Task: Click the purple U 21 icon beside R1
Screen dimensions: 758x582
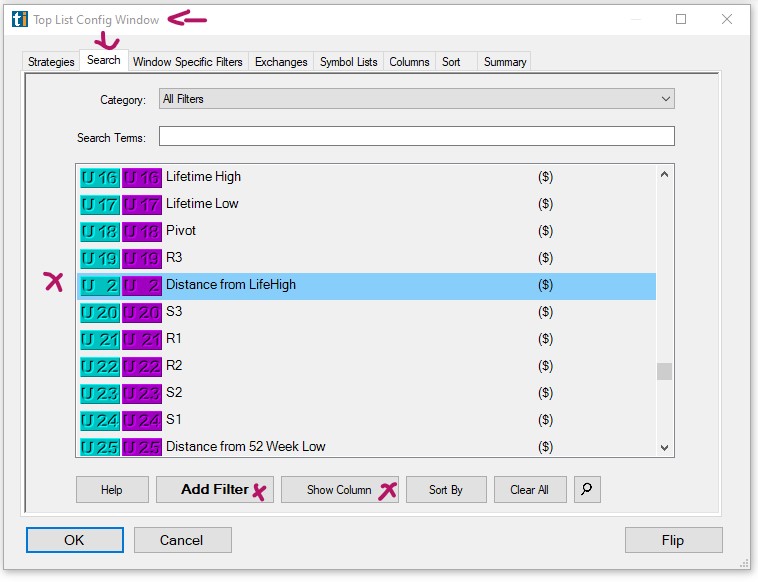Action: tap(141, 339)
